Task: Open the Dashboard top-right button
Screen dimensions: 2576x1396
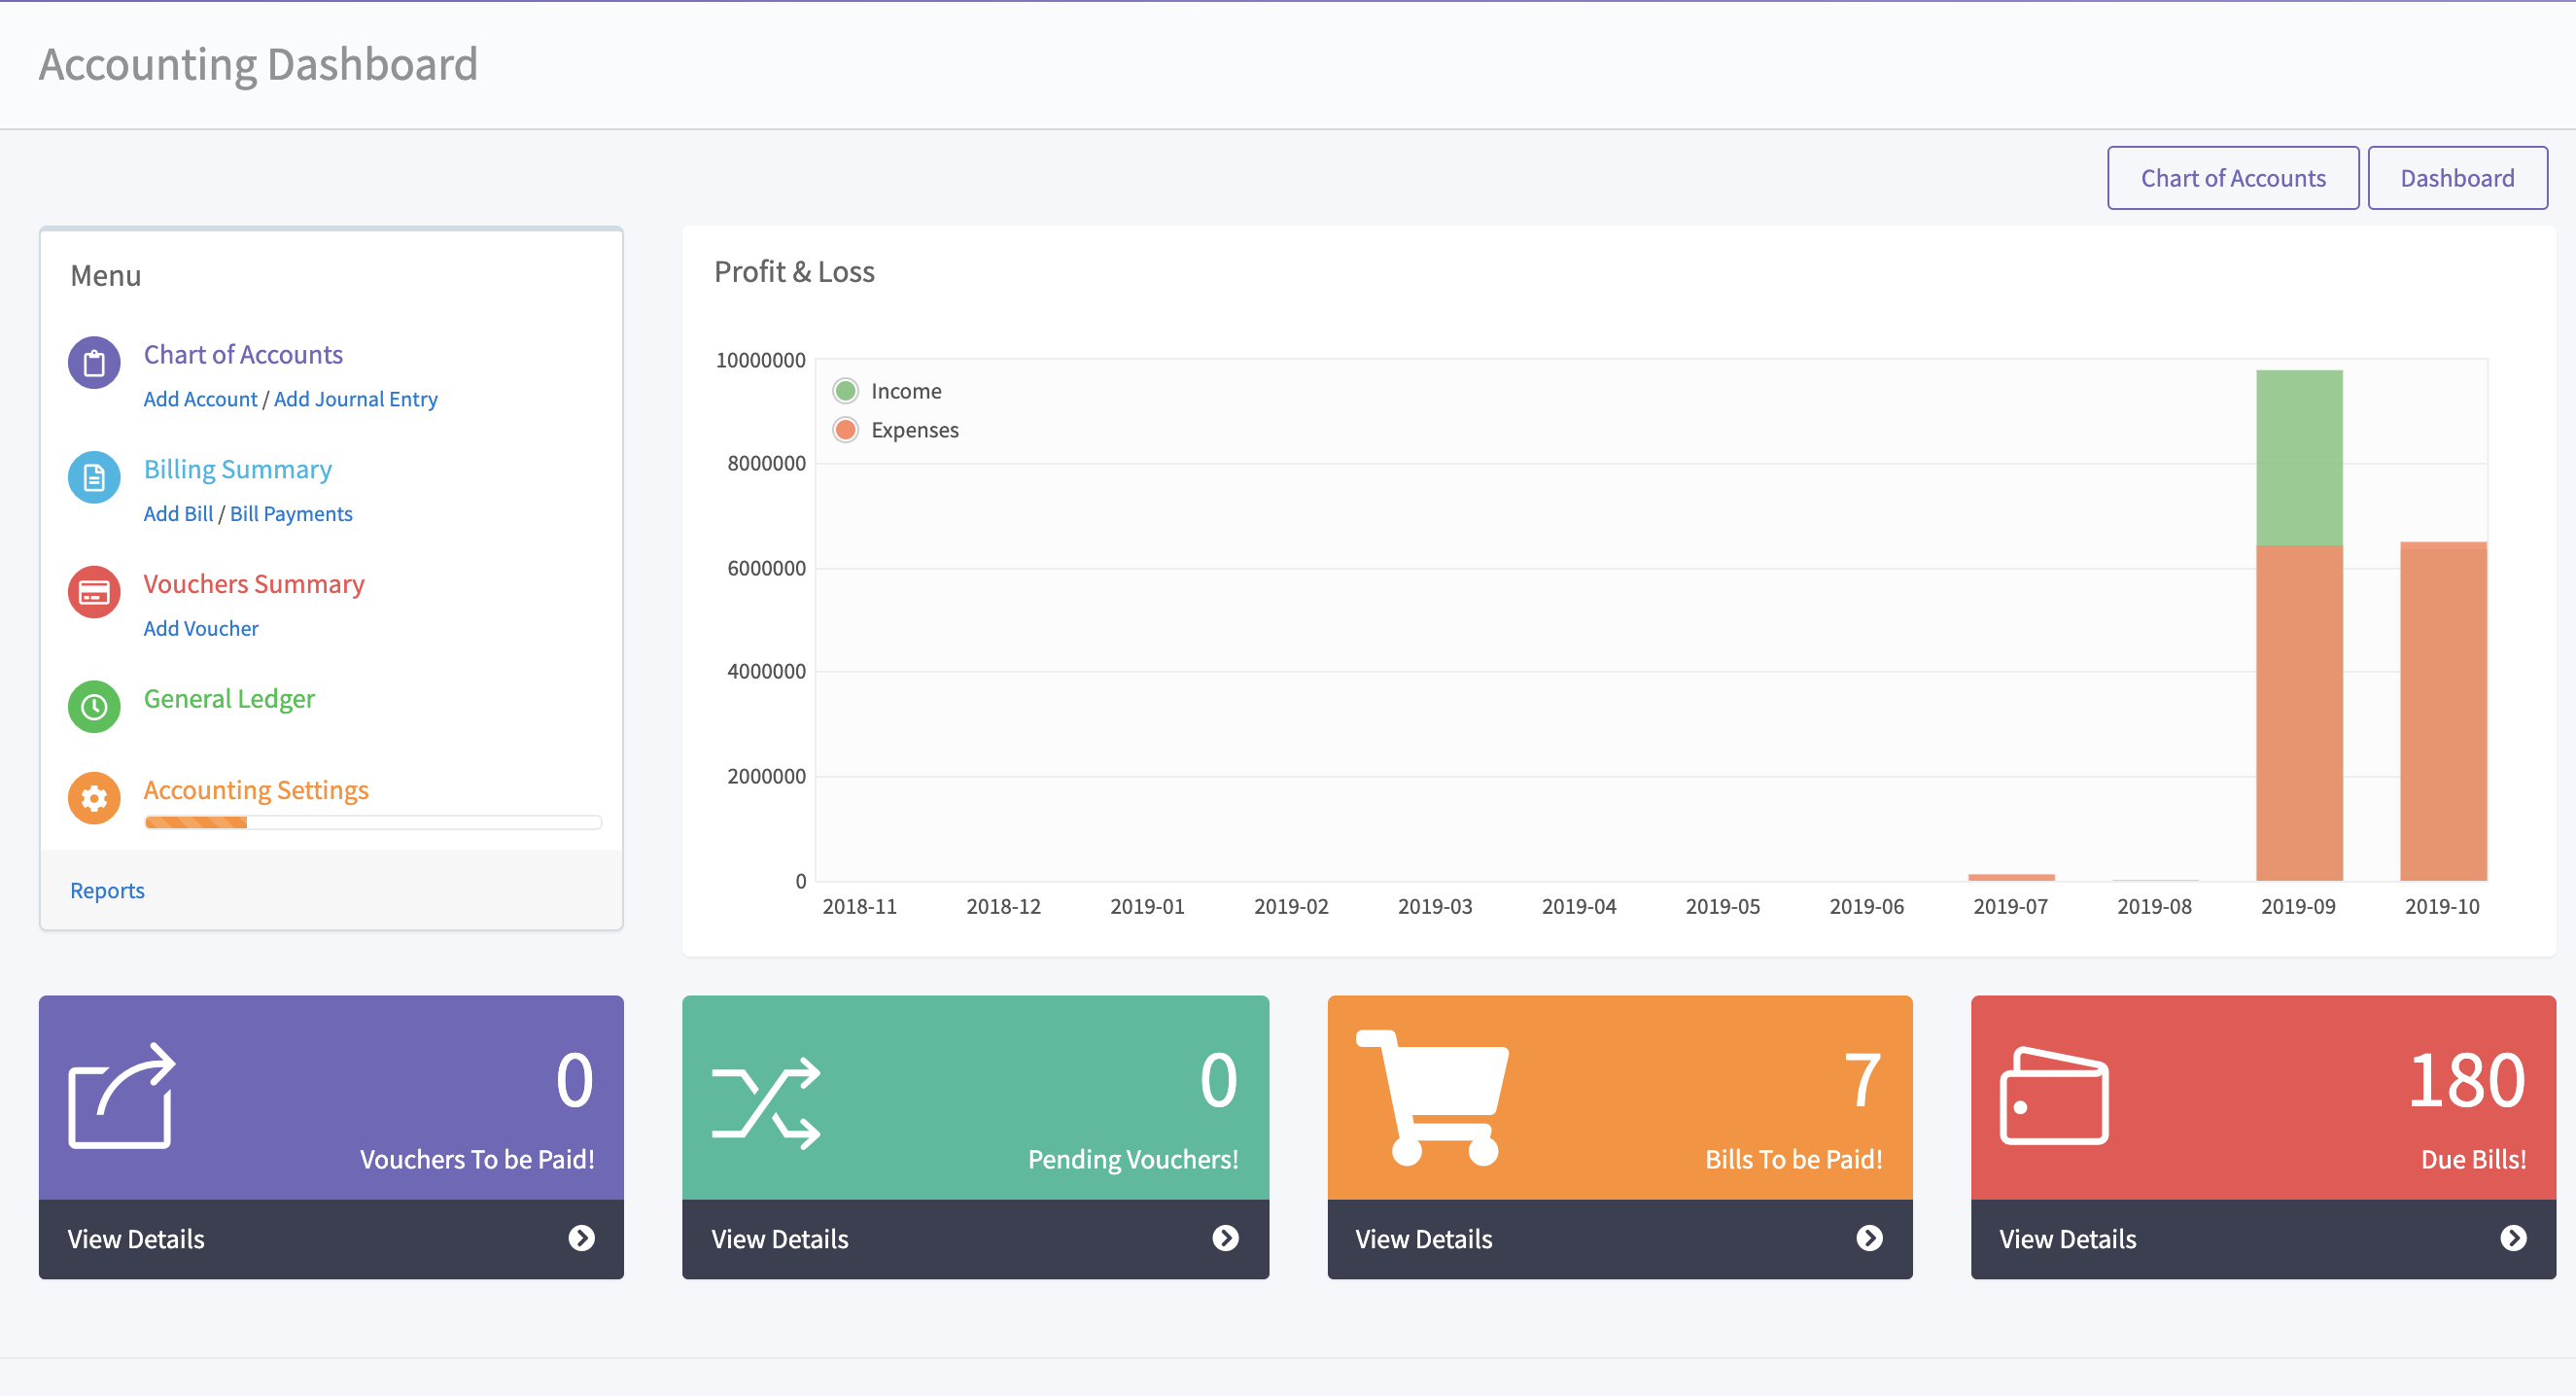Action: [x=2456, y=178]
